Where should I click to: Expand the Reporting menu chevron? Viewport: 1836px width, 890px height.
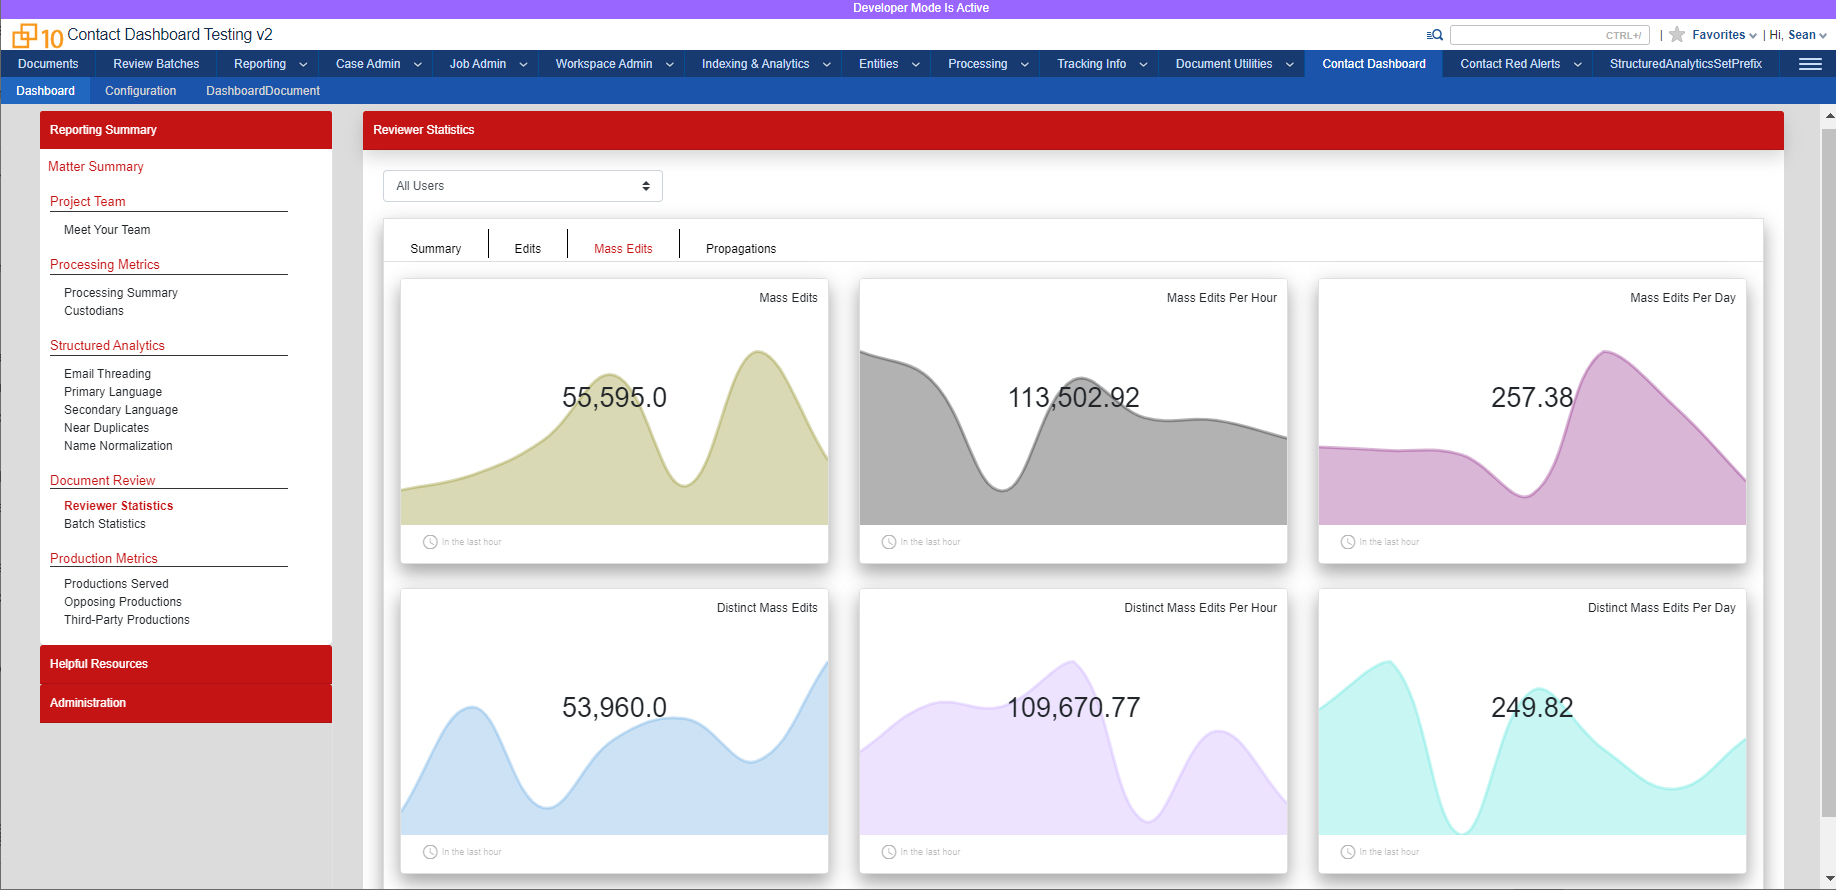(x=303, y=65)
